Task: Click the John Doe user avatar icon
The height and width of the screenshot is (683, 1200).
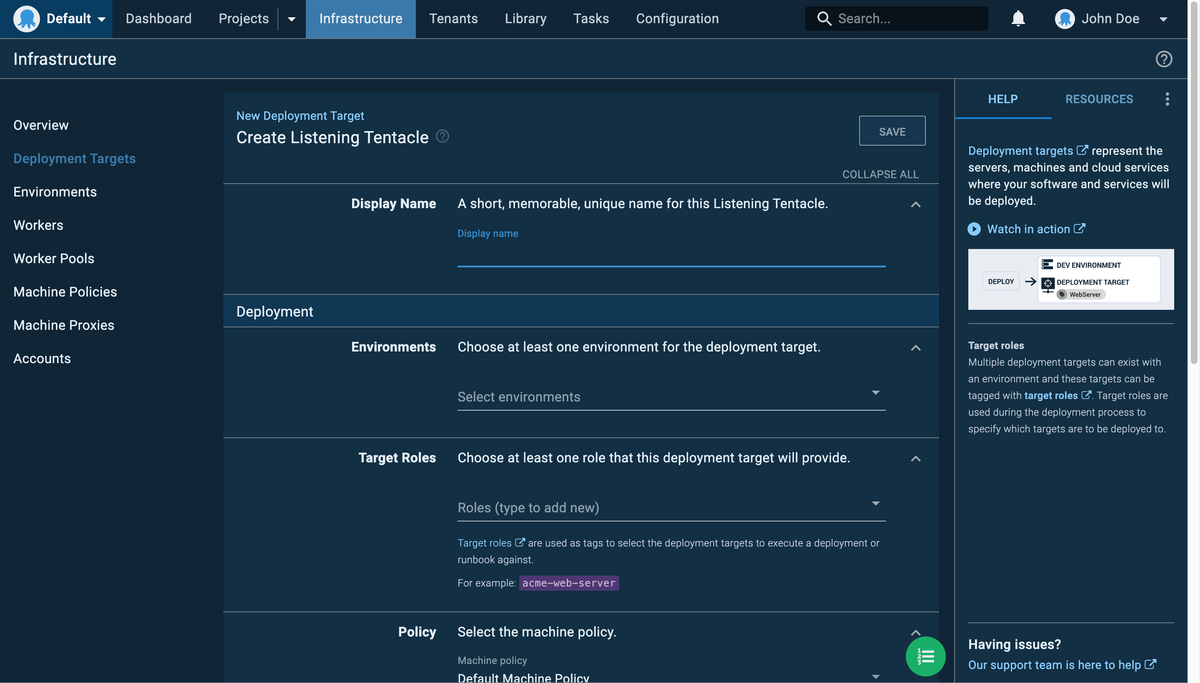Action: [1065, 19]
